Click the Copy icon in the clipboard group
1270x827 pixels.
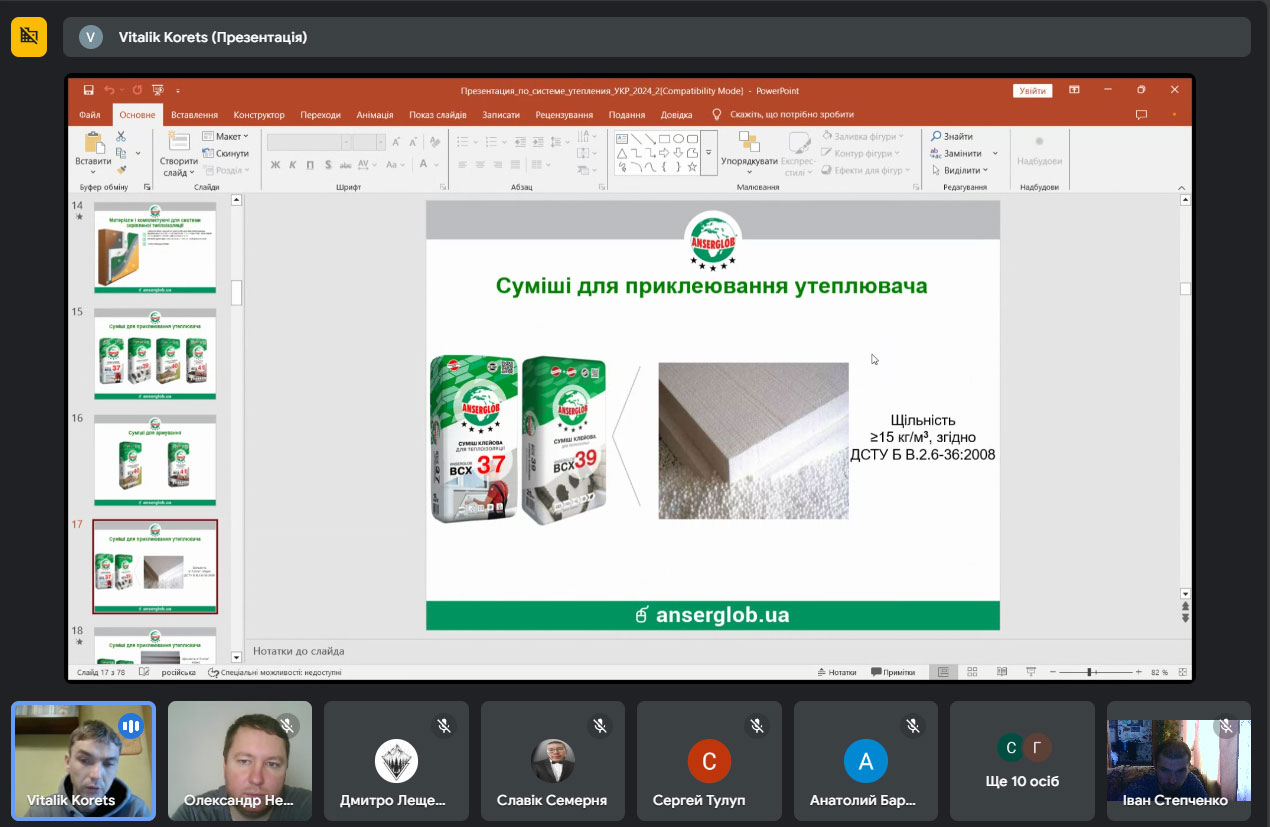coord(121,153)
